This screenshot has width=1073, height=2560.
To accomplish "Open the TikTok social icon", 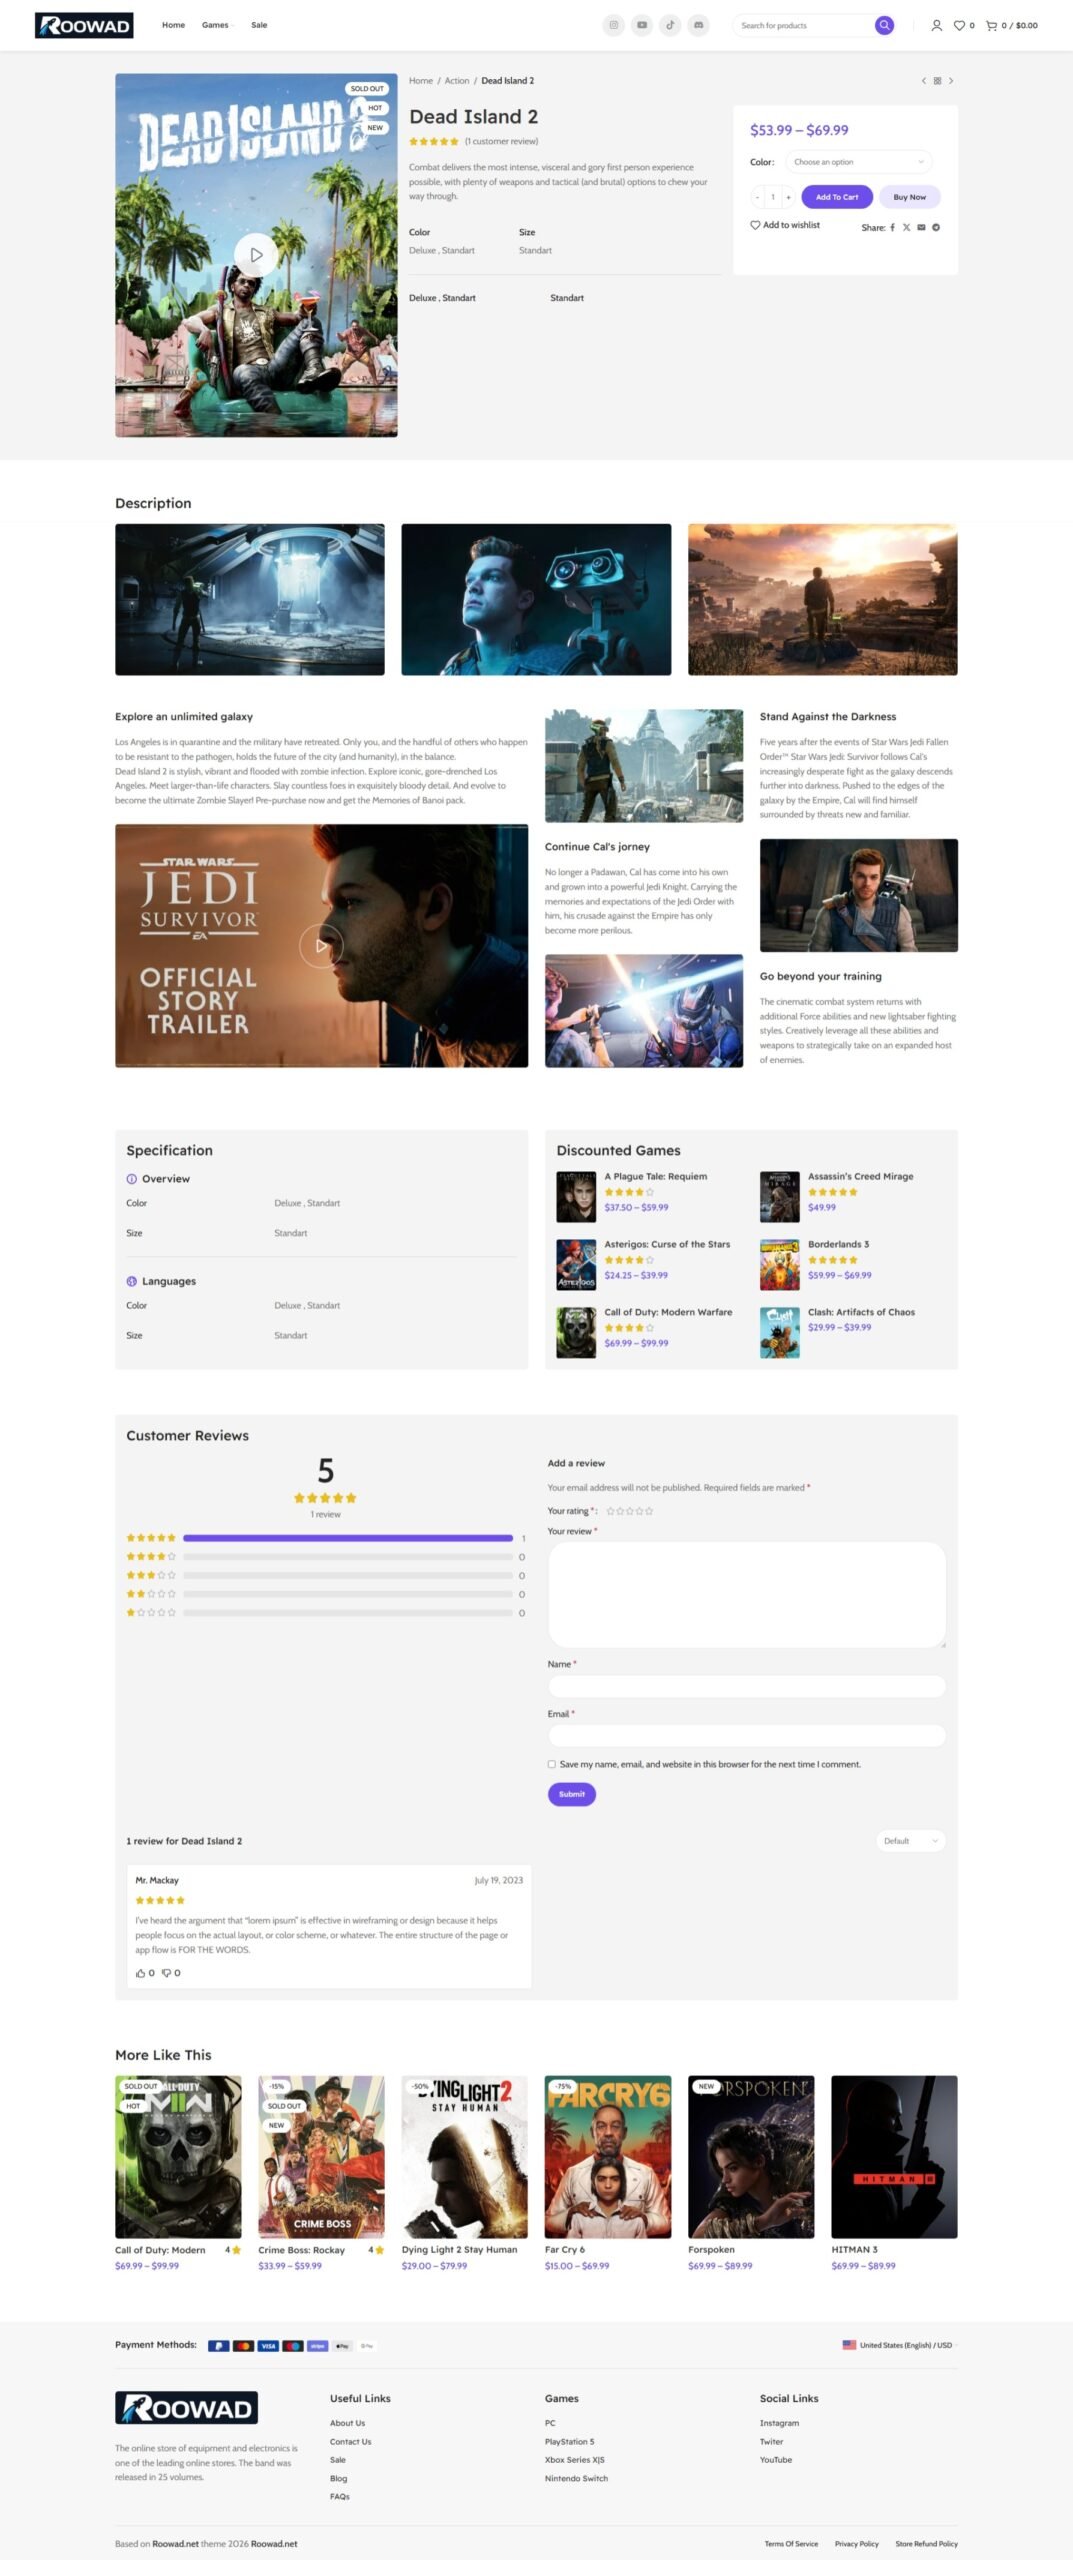I will coord(670,25).
